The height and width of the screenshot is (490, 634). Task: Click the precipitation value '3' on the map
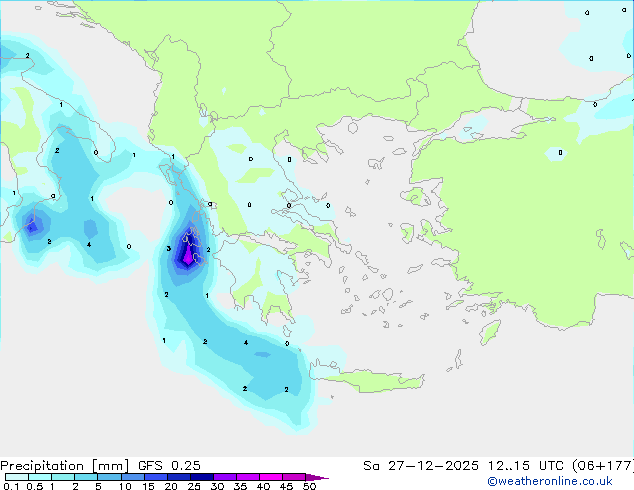coord(169,249)
